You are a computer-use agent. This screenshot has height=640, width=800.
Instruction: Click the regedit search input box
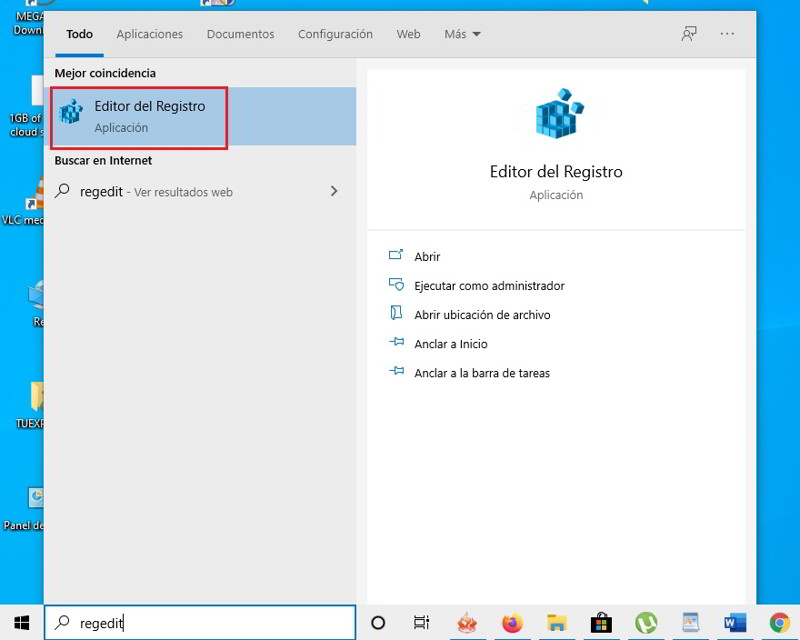pos(200,623)
